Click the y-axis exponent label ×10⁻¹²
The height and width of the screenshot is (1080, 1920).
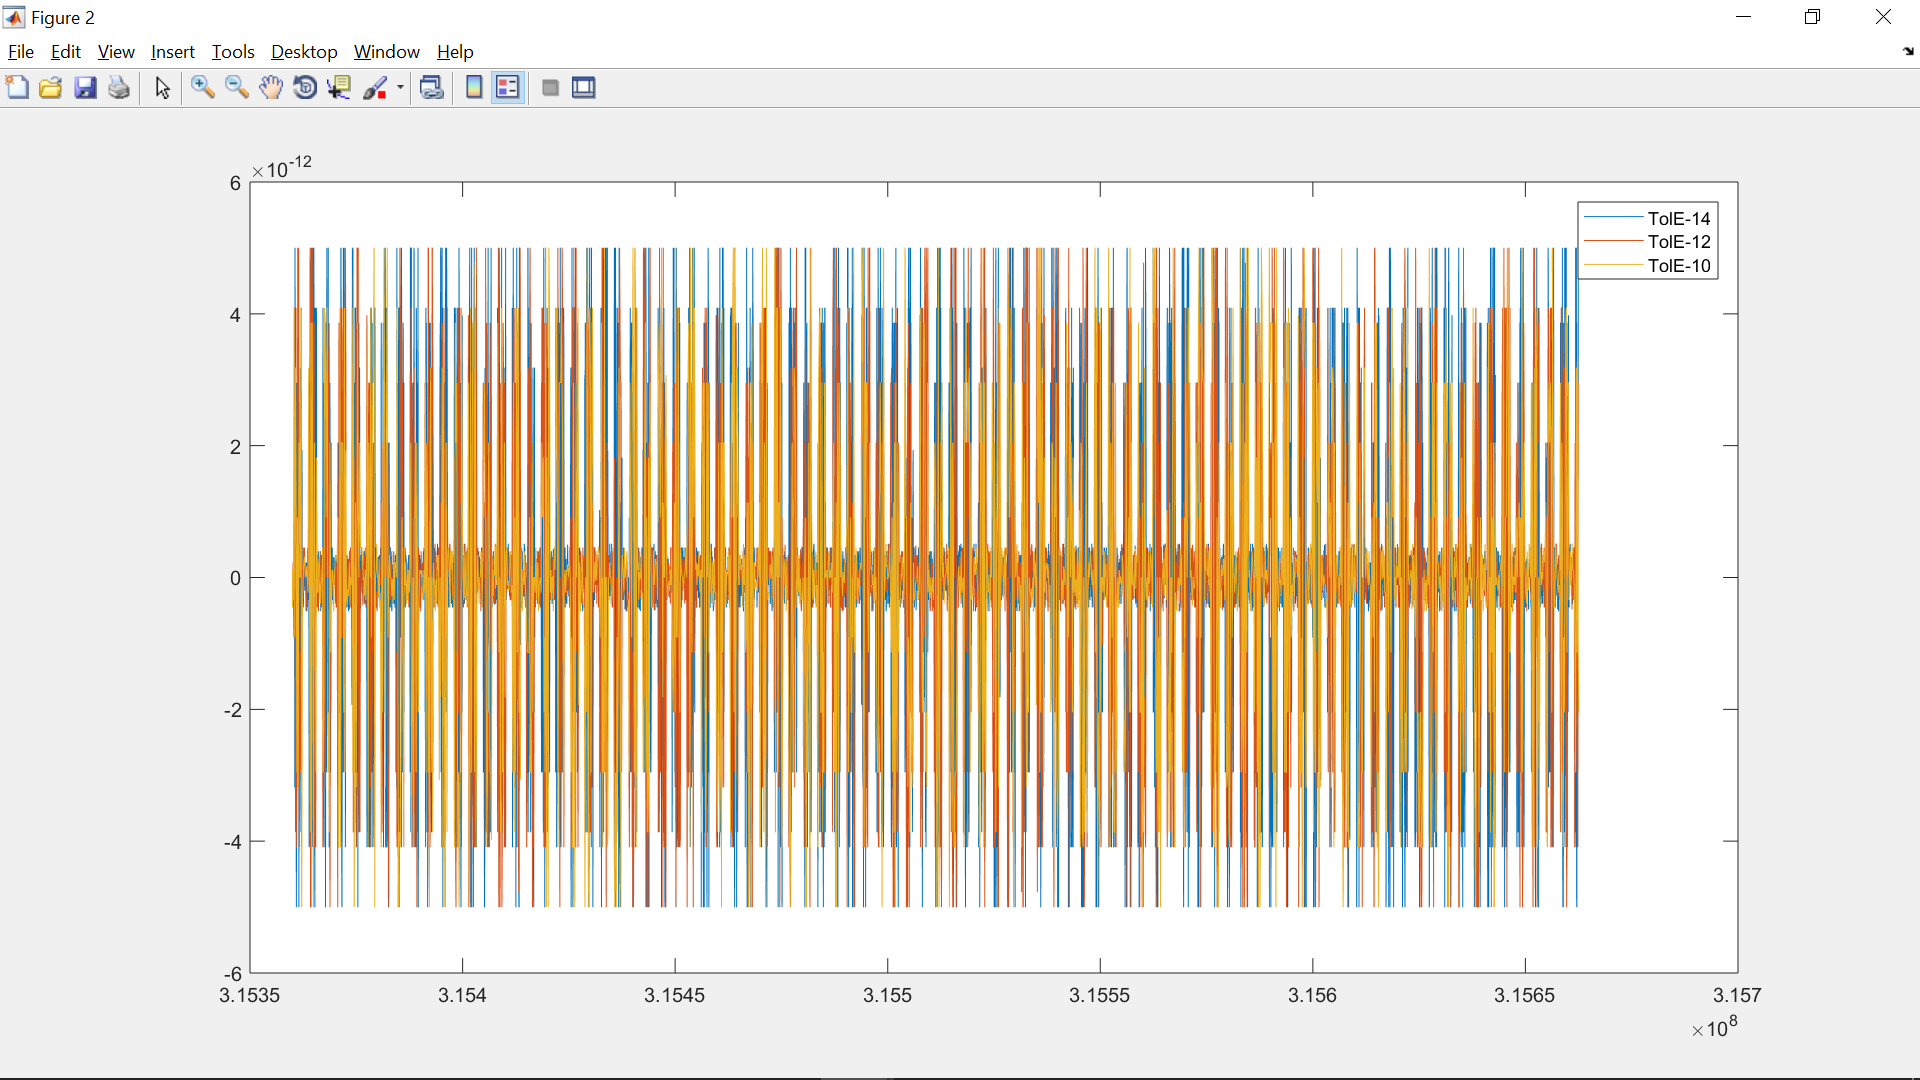point(282,167)
